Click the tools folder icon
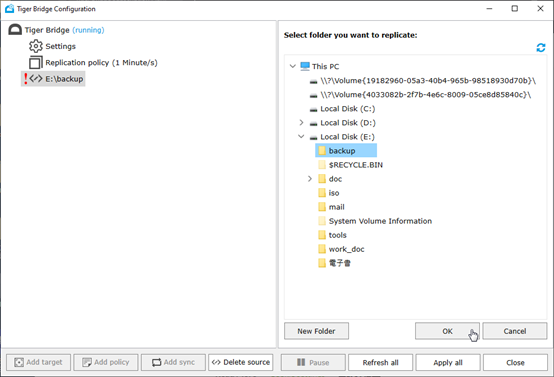The height and width of the screenshot is (377, 554). point(322,235)
